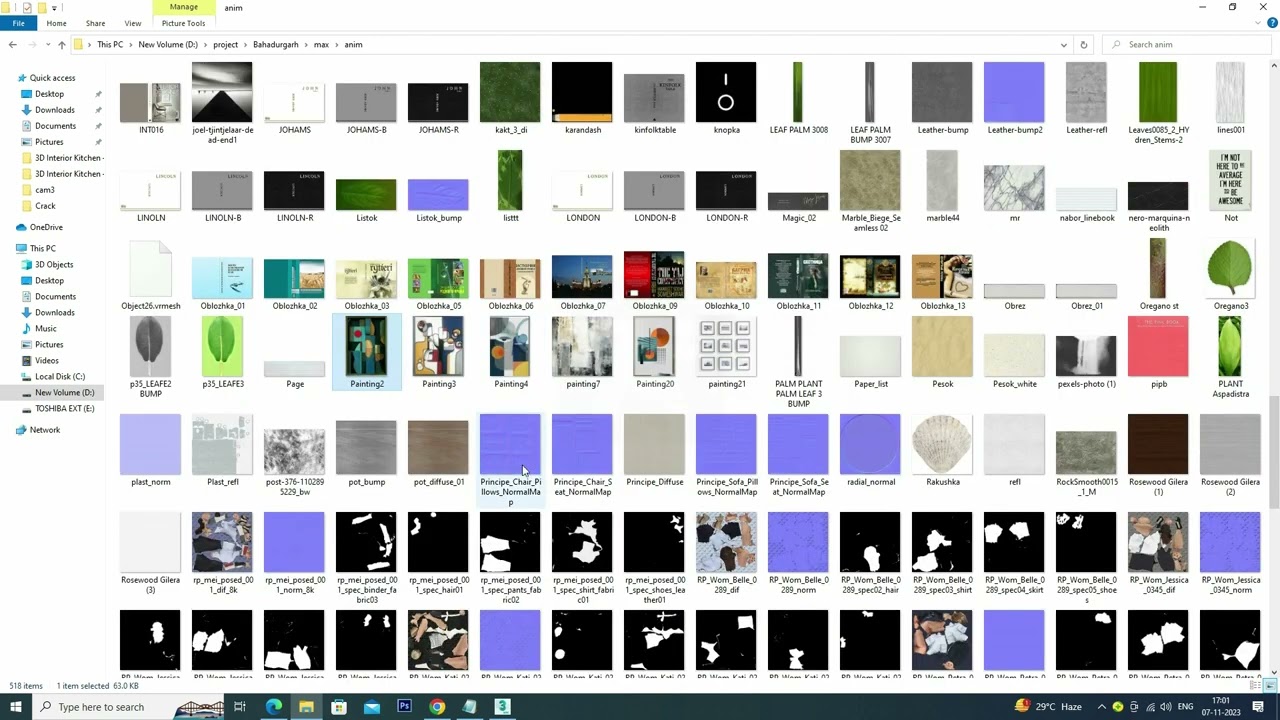Click max in the address path
Image resolution: width=1280 pixels, height=720 pixels.
(x=321, y=45)
